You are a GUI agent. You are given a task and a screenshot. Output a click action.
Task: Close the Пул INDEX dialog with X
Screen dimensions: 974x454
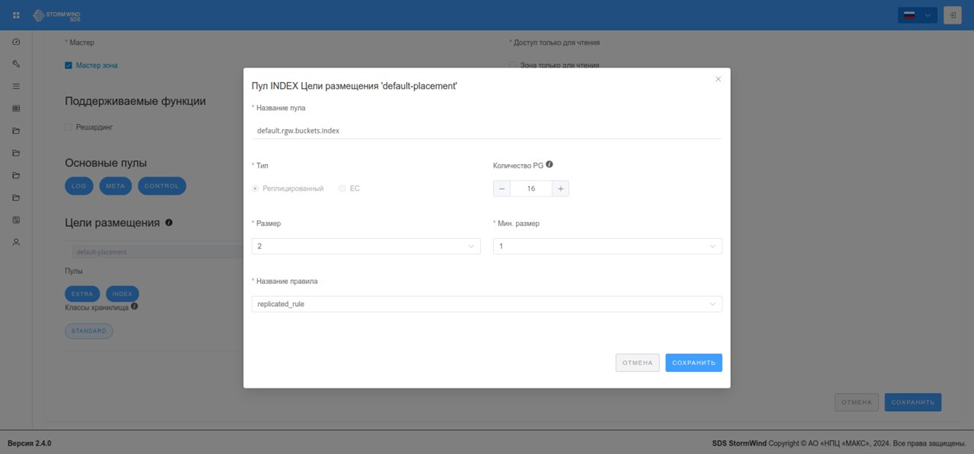point(718,79)
